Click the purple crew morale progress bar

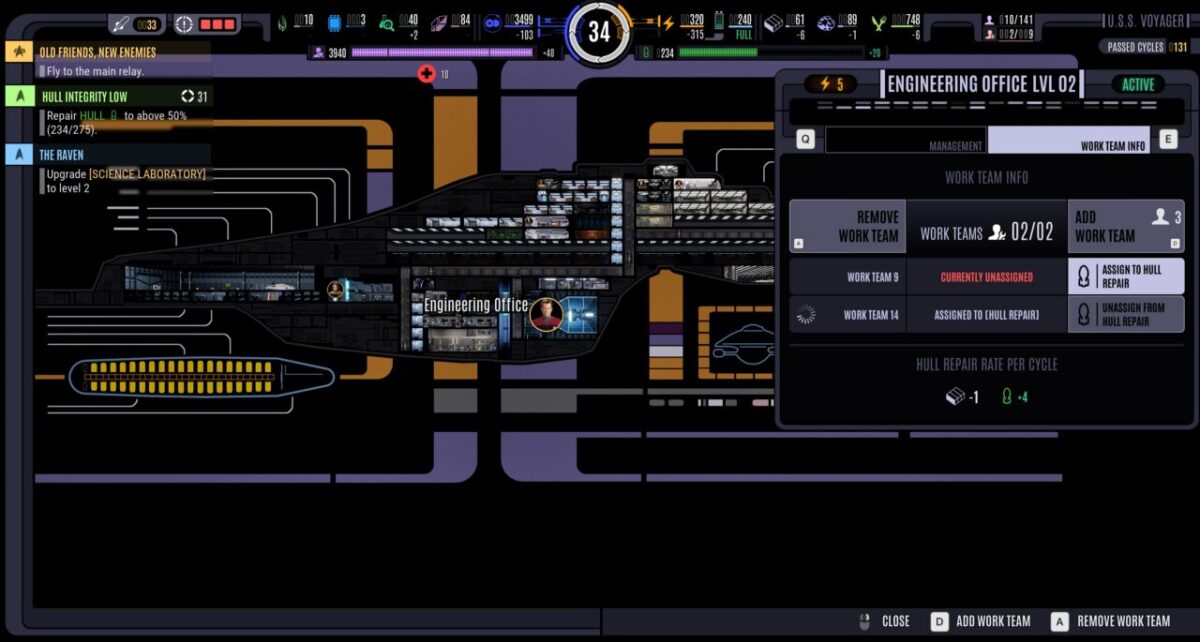coord(442,53)
